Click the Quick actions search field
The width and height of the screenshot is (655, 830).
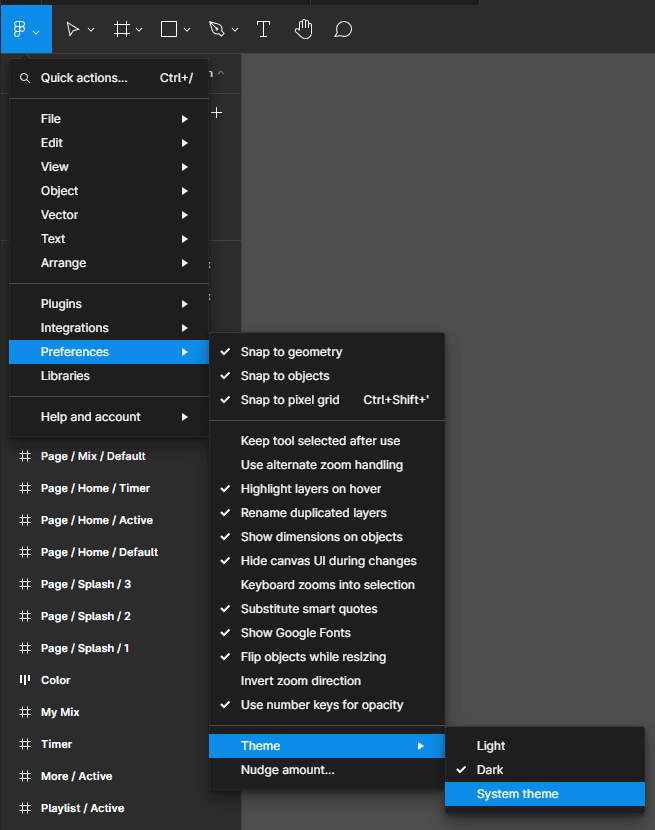click(84, 78)
